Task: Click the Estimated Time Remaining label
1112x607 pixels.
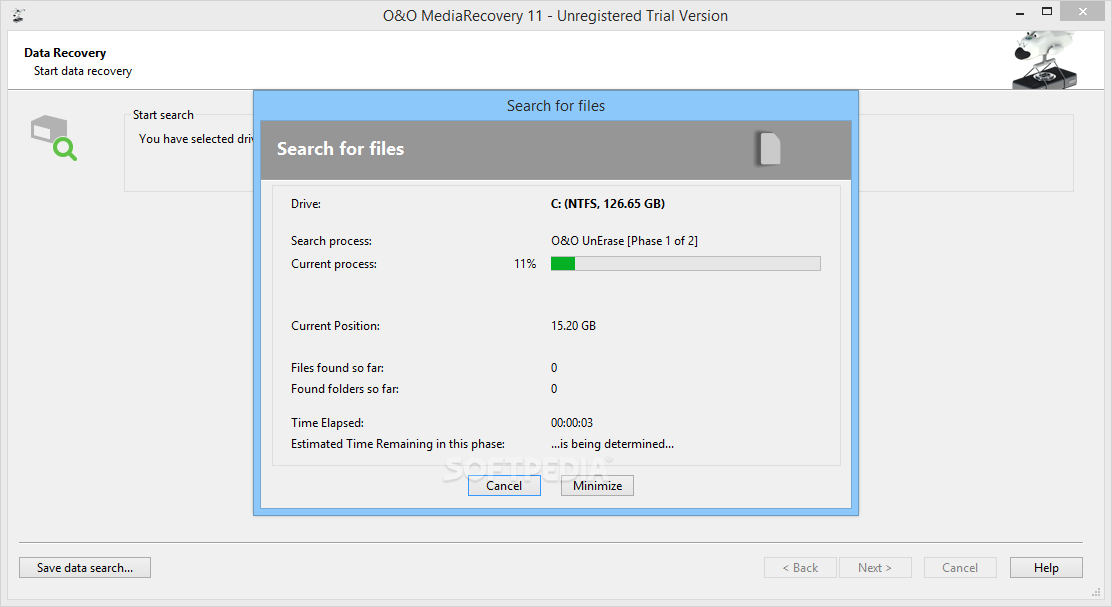Action: pos(398,444)
